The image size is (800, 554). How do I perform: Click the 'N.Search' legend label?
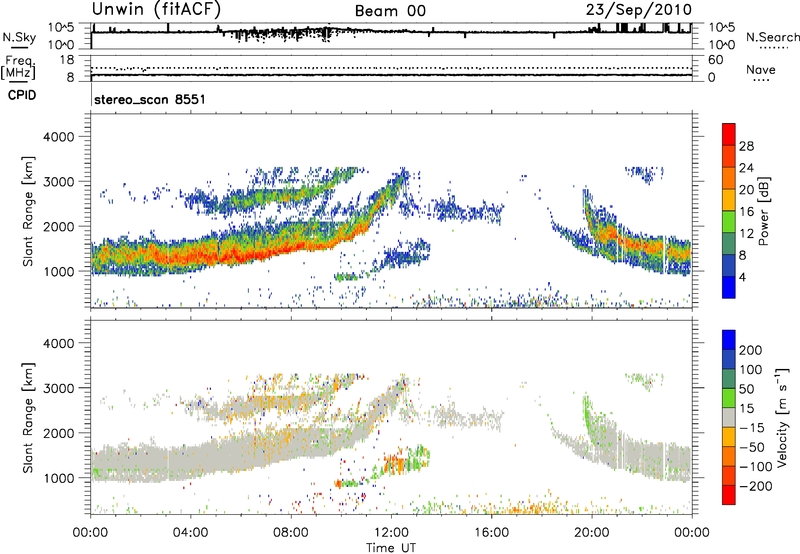point(773,37)
